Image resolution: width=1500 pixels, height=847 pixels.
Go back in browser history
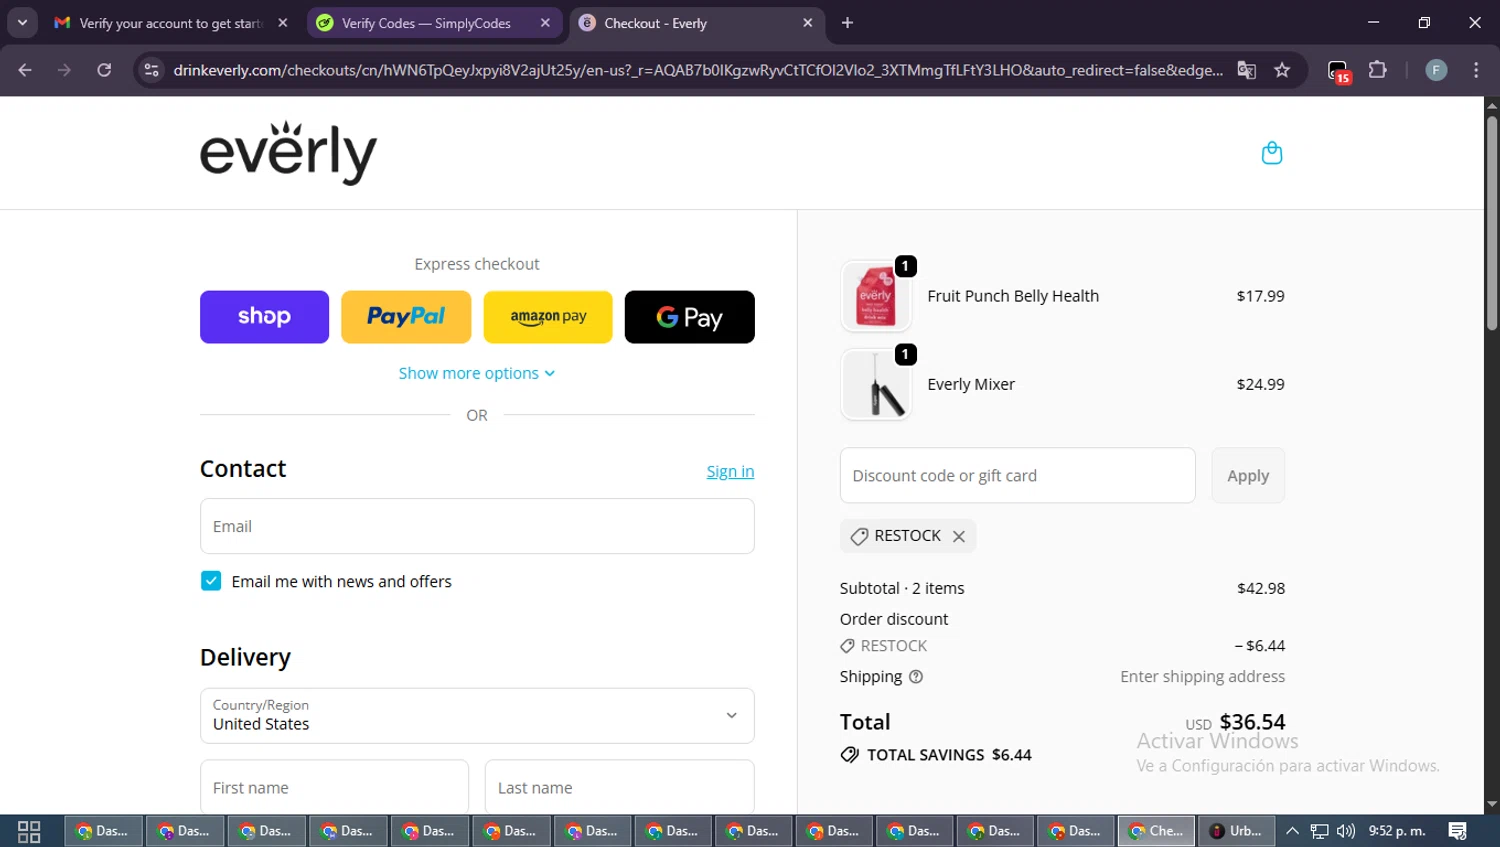coord(25,70)
